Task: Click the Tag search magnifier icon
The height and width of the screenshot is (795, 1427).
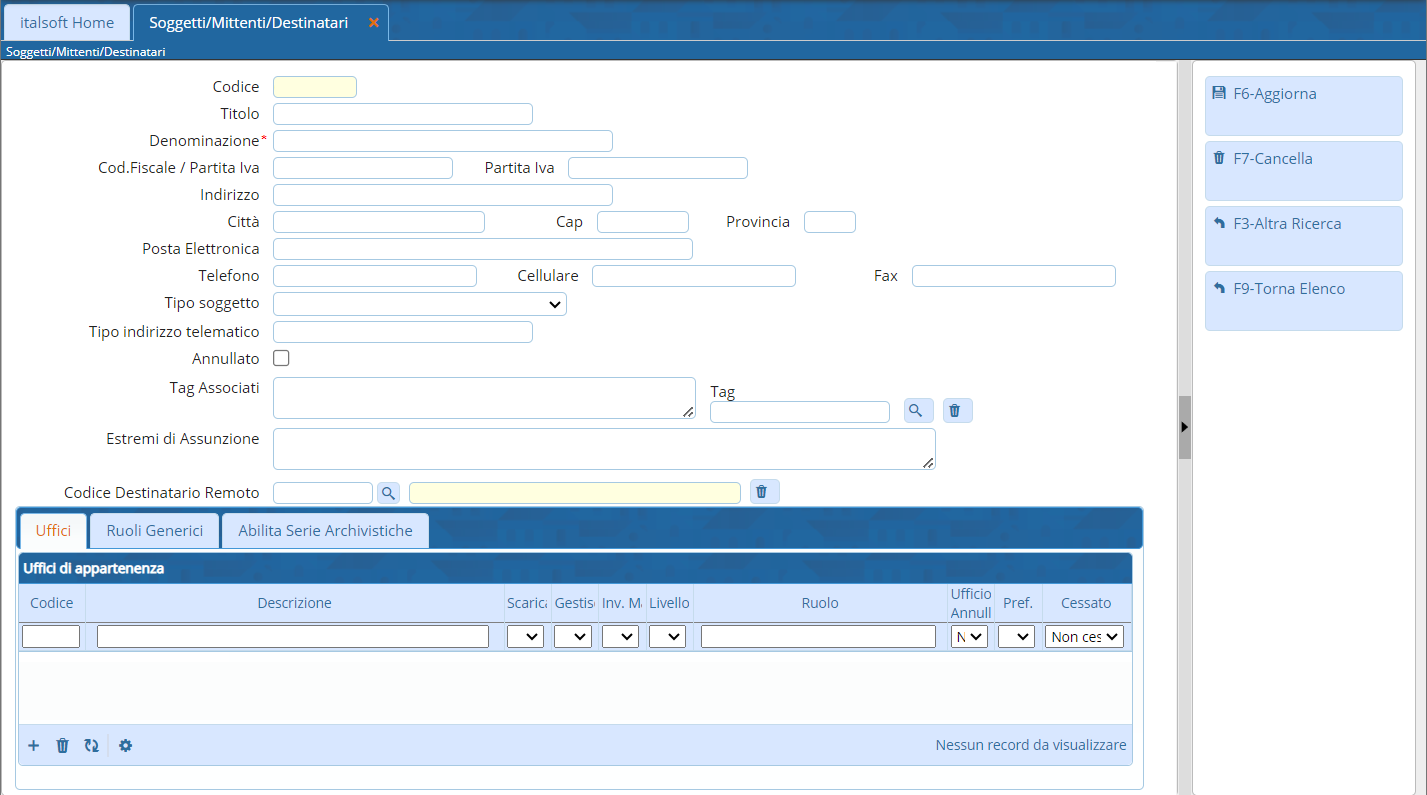Action: (918, 411)
